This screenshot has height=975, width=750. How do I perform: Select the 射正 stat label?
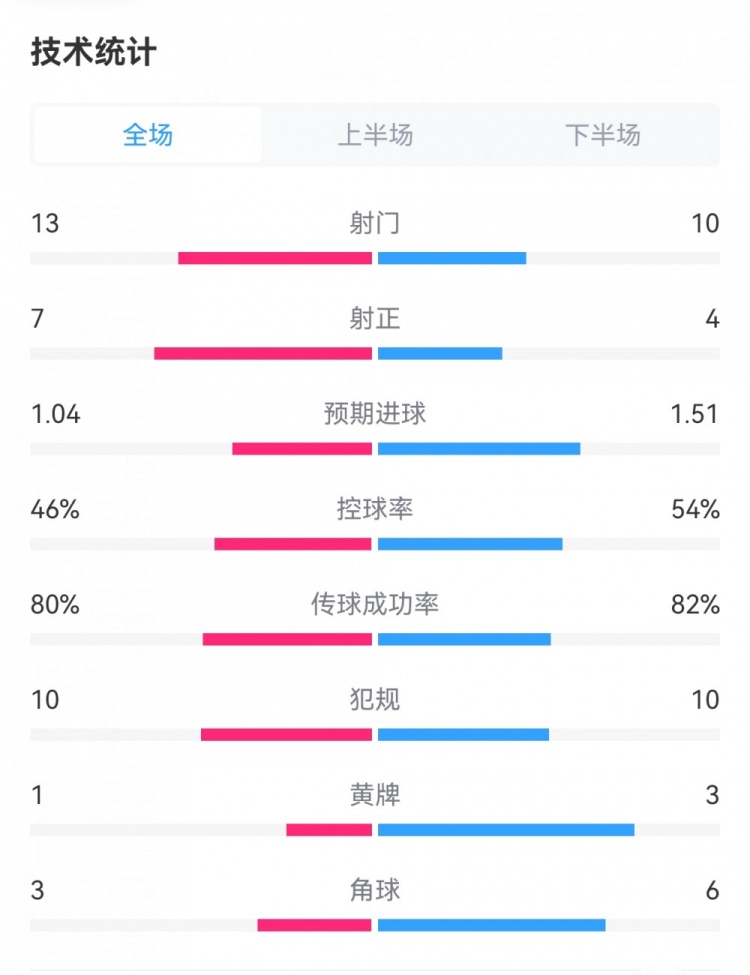375,319
